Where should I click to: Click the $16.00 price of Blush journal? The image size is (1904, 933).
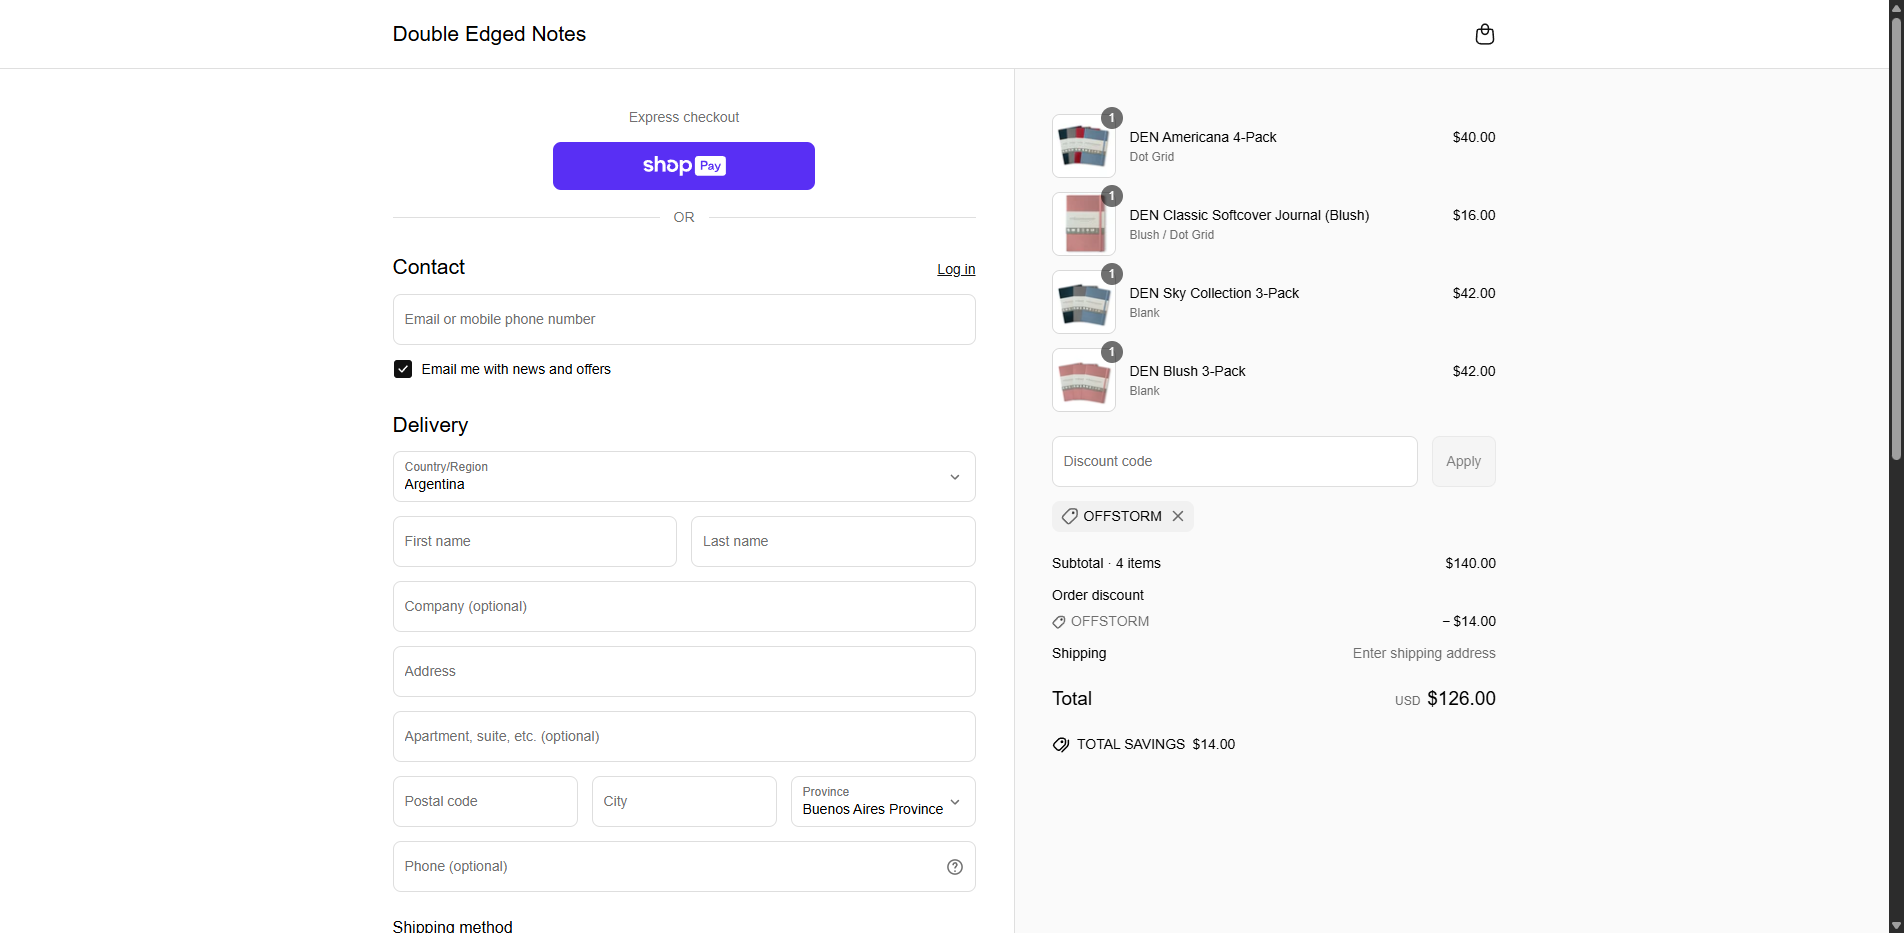point(1474,215)
